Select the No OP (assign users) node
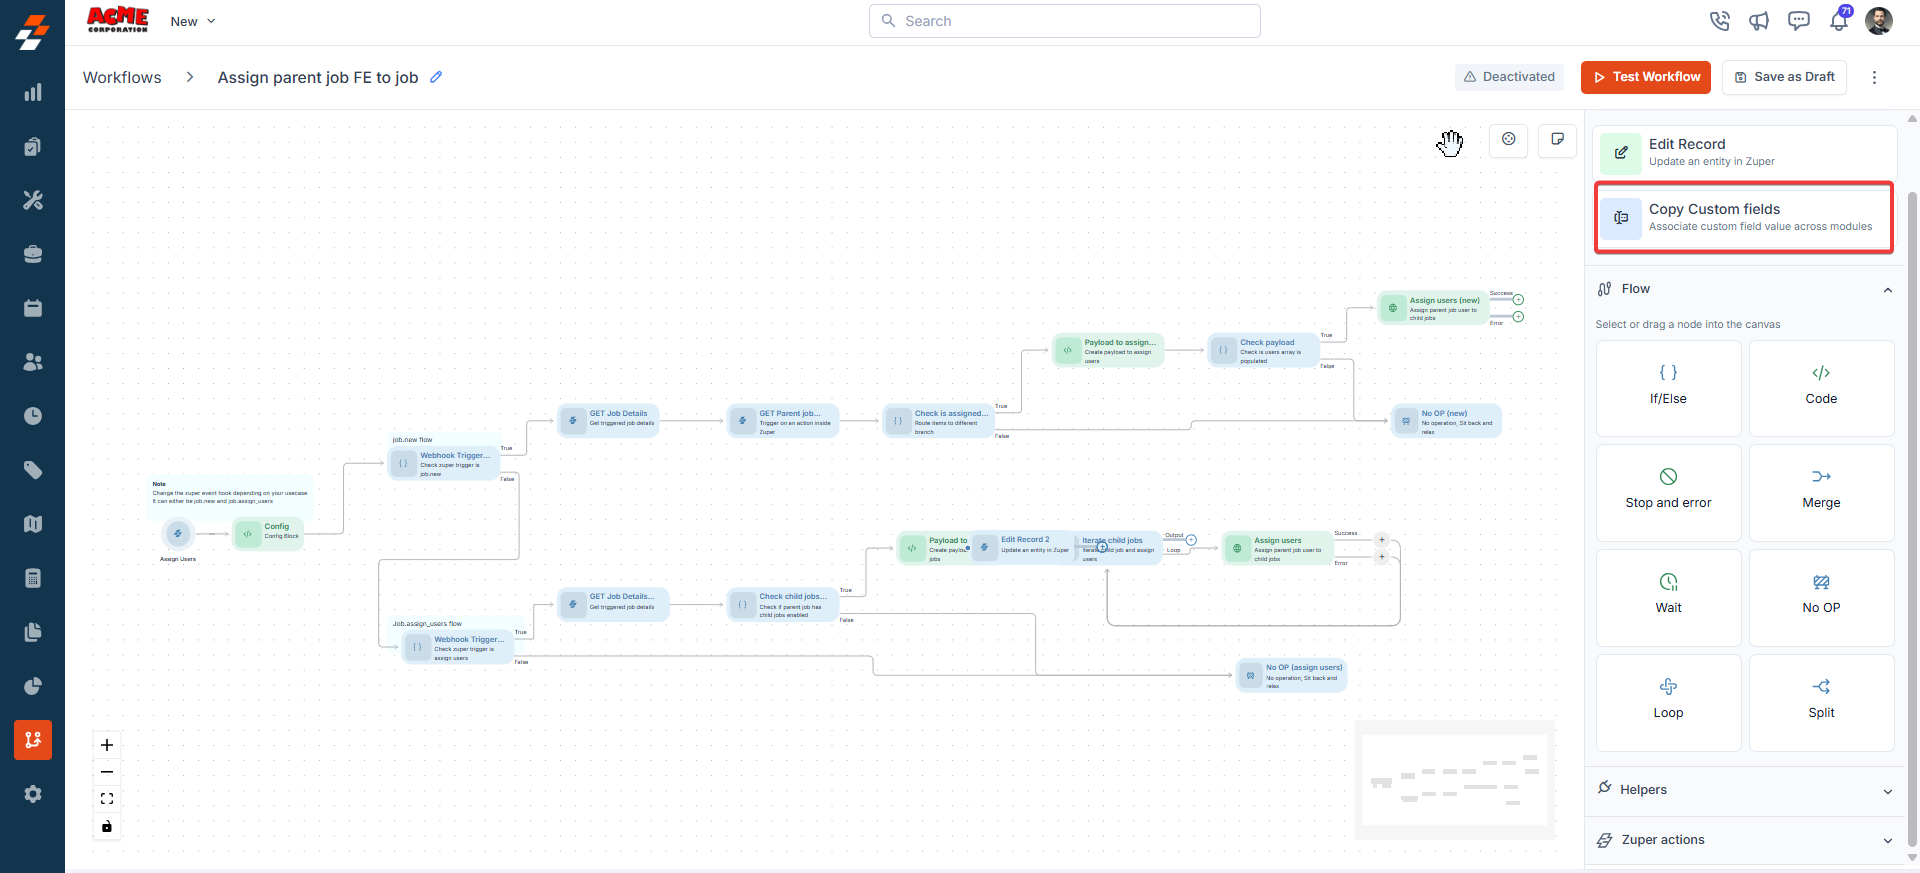This screenshot has width=1920, height=873. [x=1291, y=675]
